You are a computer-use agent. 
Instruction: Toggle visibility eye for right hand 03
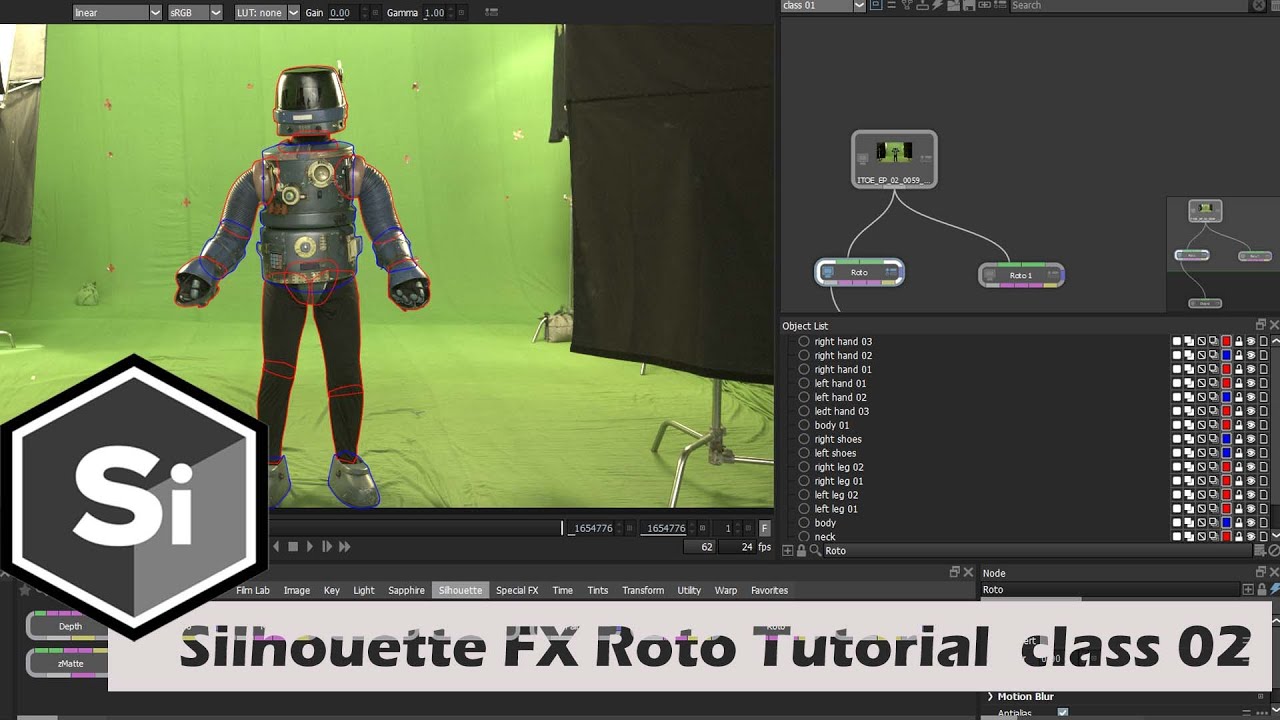1251,341
